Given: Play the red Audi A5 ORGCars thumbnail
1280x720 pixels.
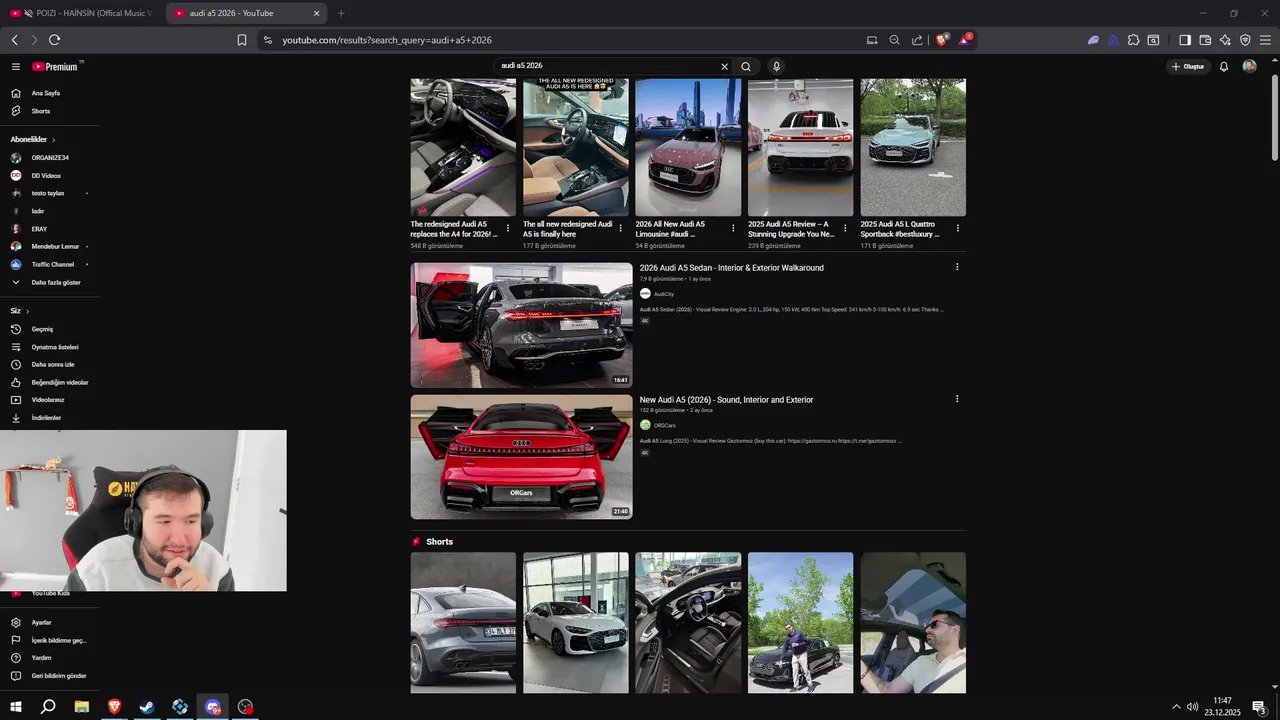Looking at the screenshot, I should point(521,457).
